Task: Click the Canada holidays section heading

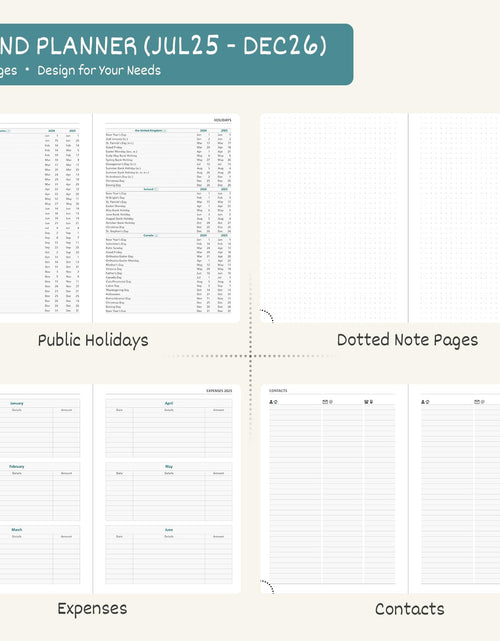Action: tap(149, 235)
